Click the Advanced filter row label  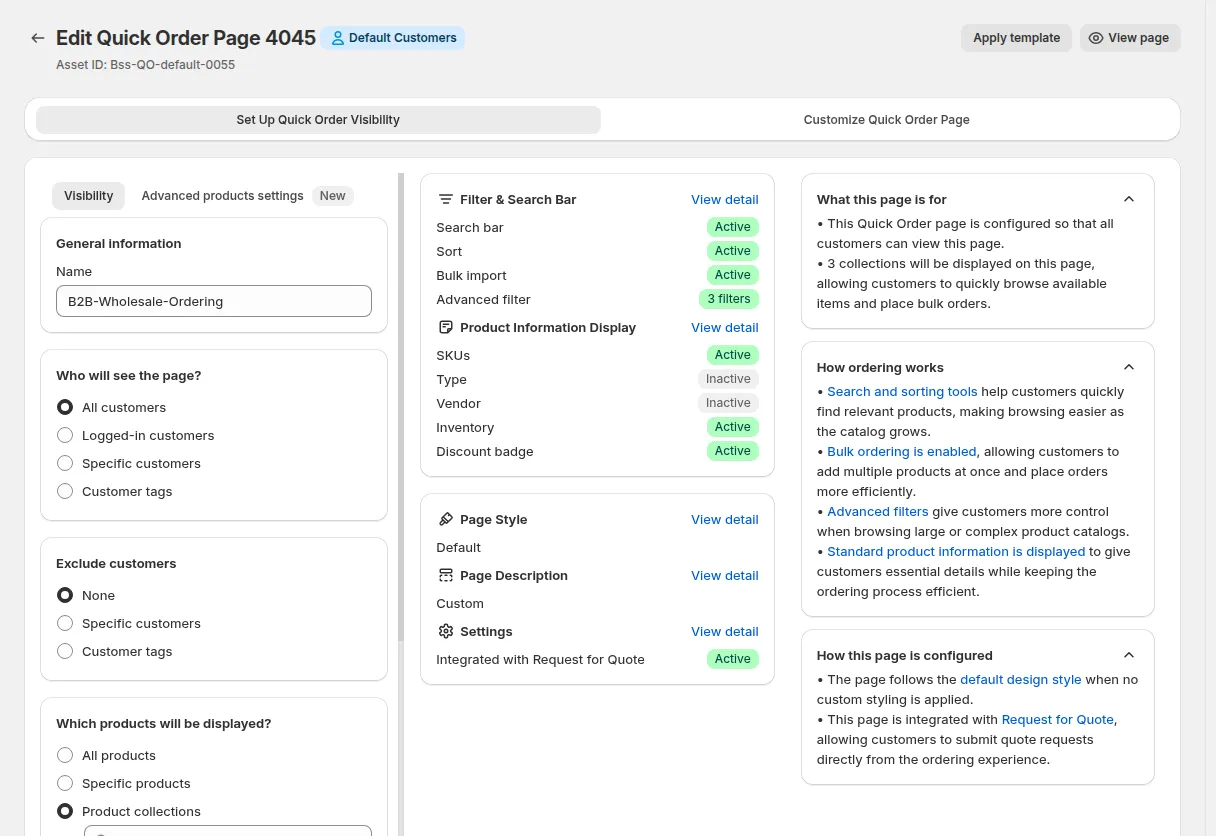tap(484, 299)
